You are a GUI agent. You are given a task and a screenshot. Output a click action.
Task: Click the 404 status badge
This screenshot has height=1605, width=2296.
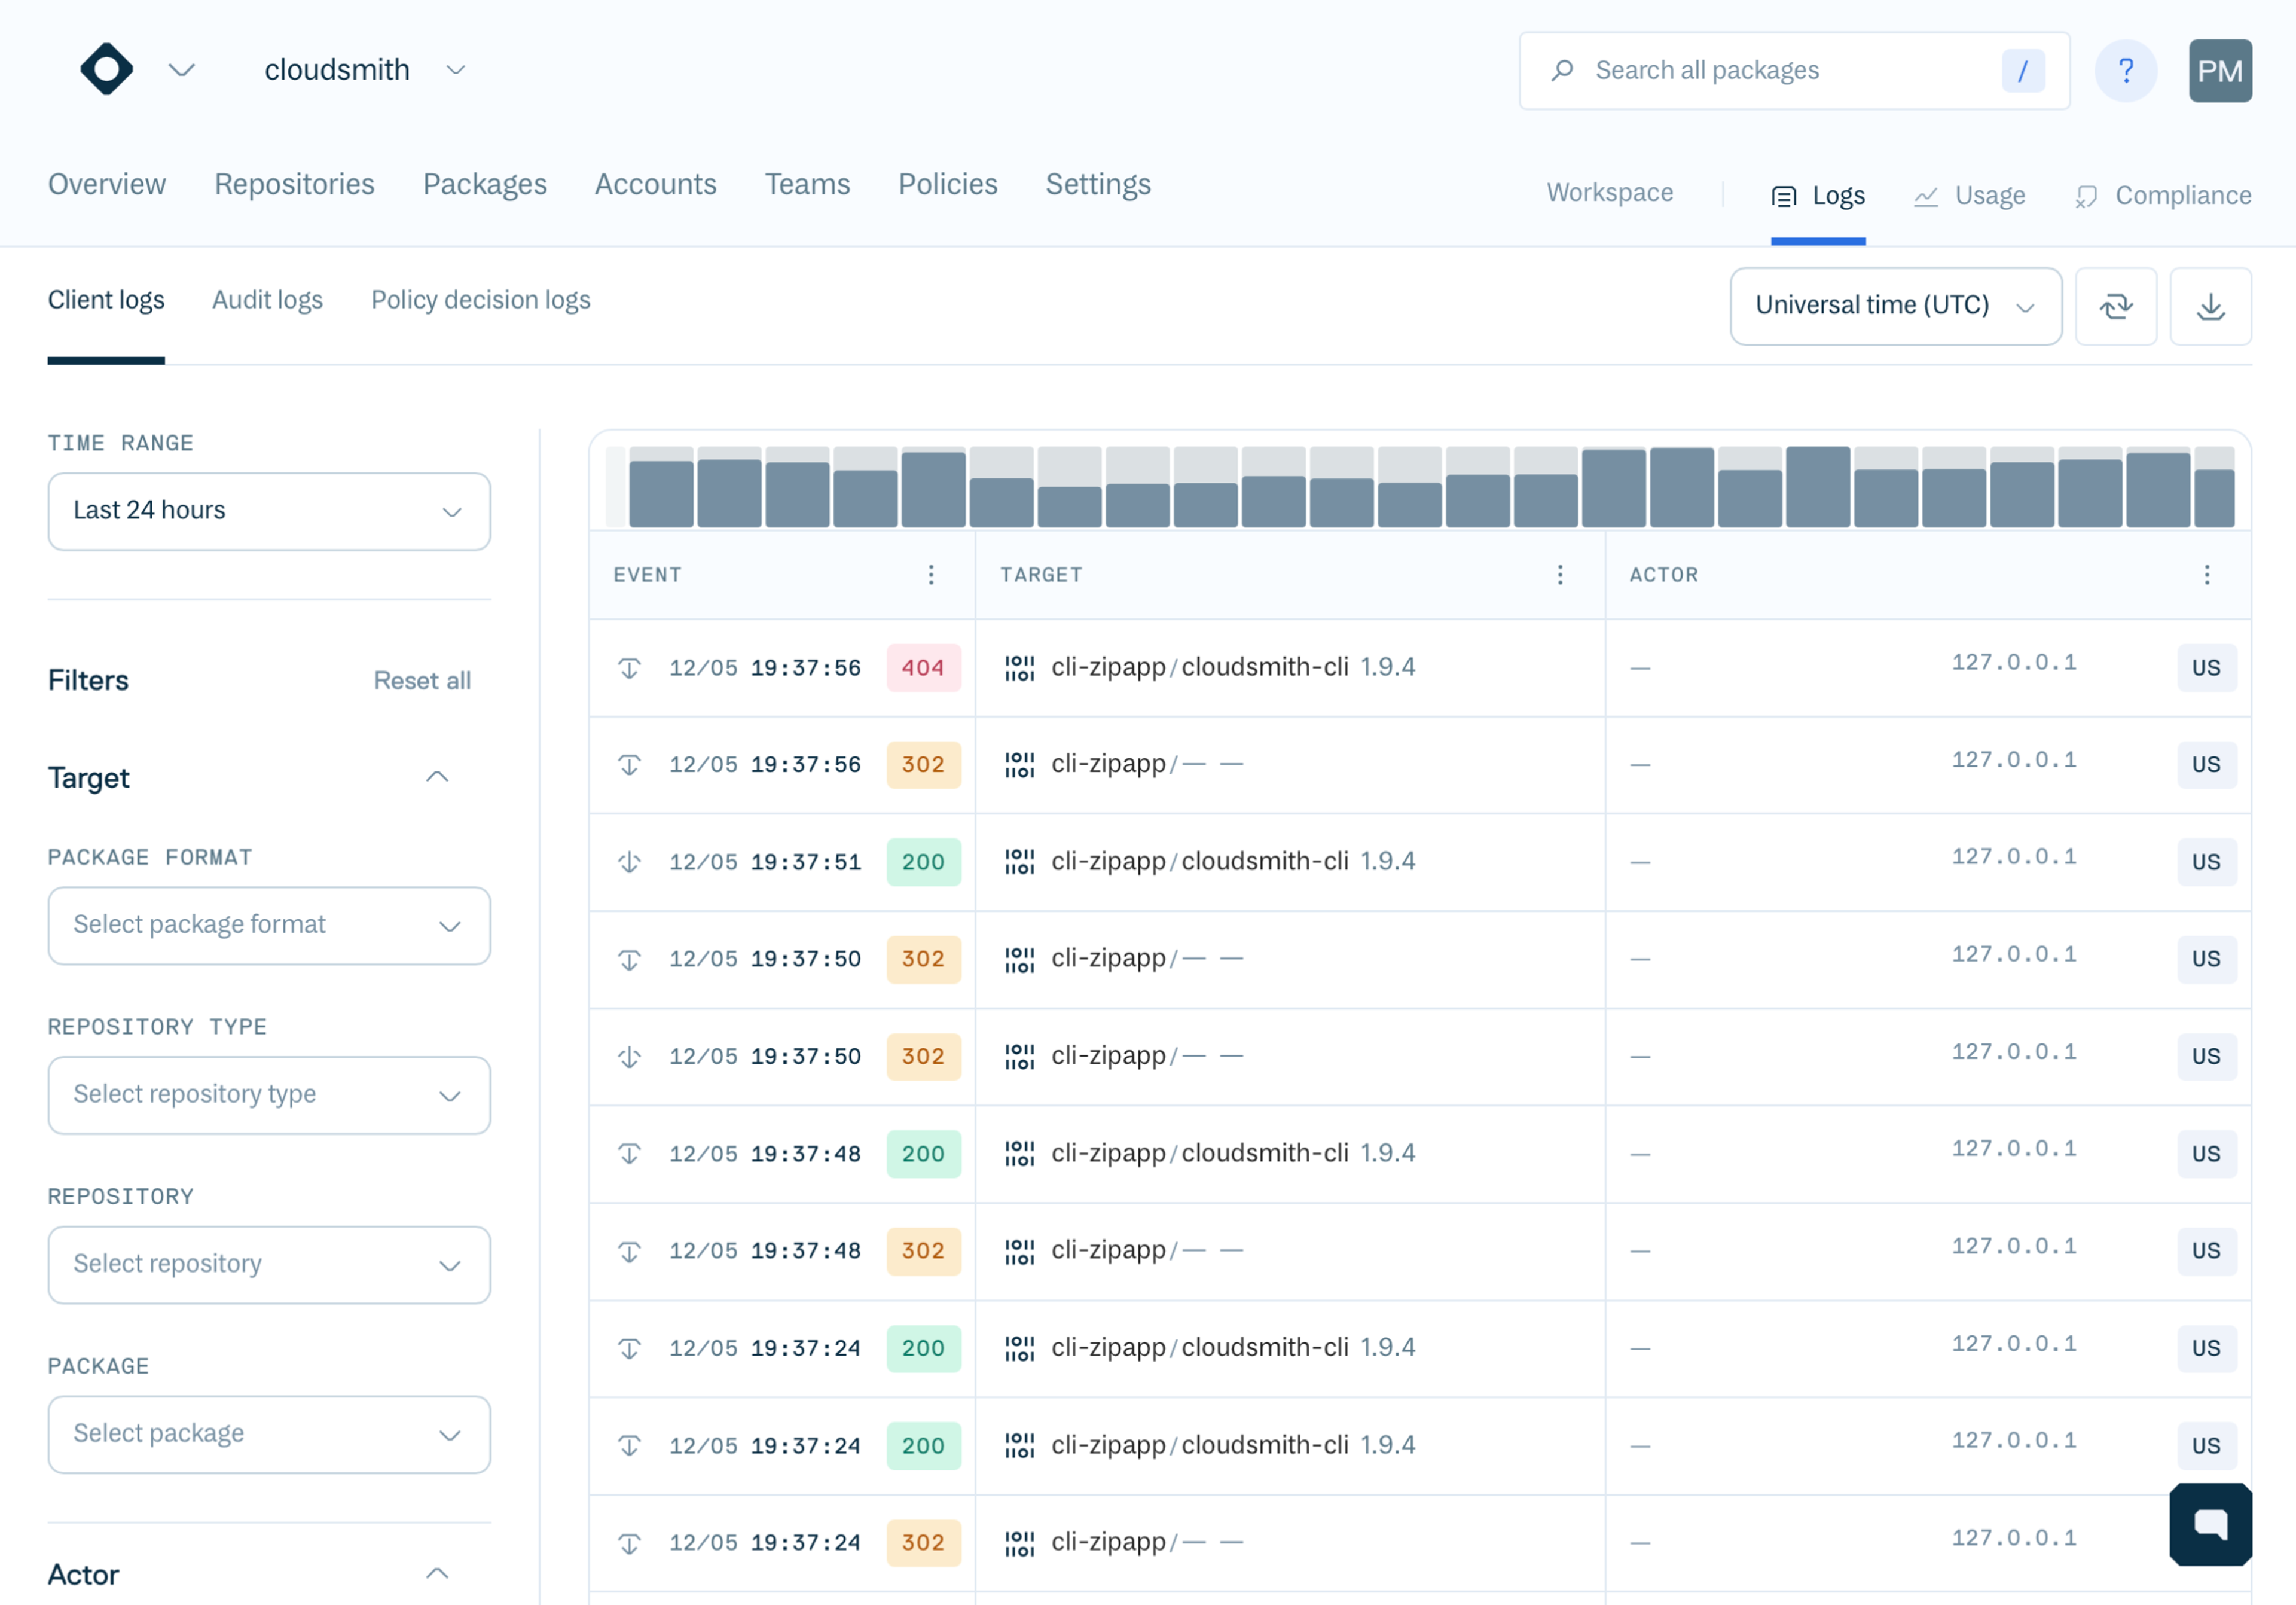coord(923,668)
